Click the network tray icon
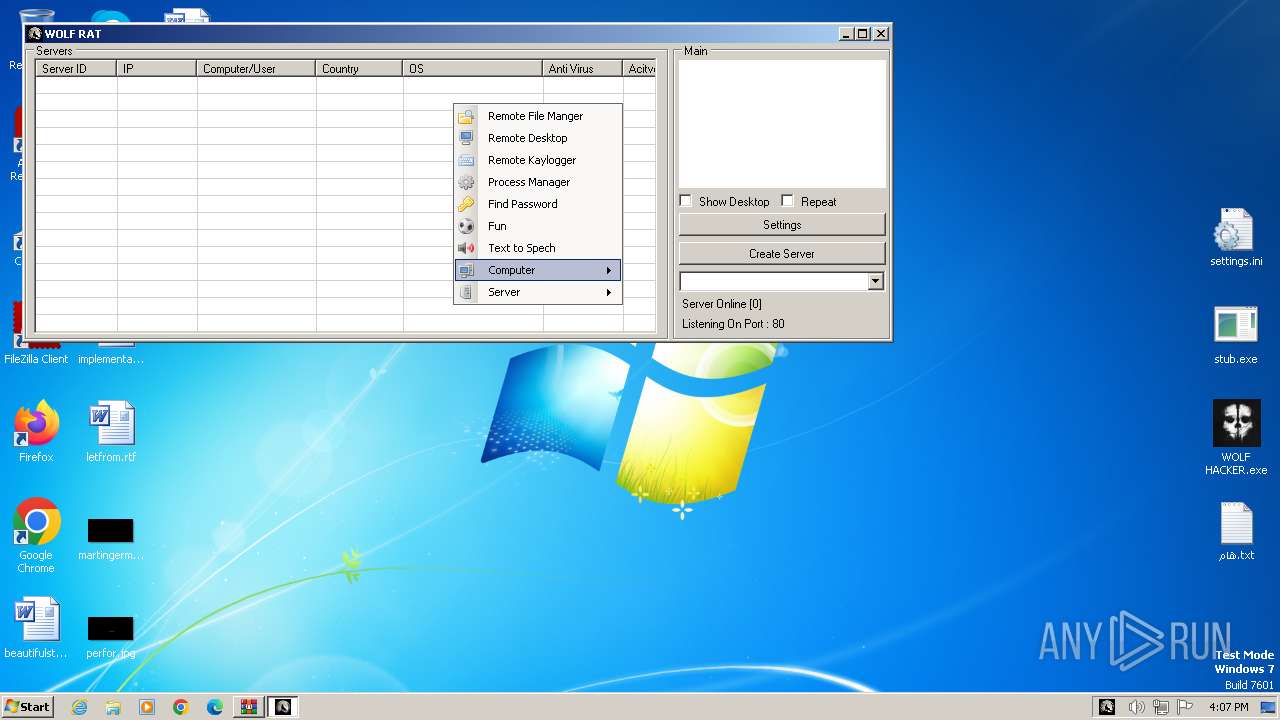1280x720 pixels. pos(1160,707)
